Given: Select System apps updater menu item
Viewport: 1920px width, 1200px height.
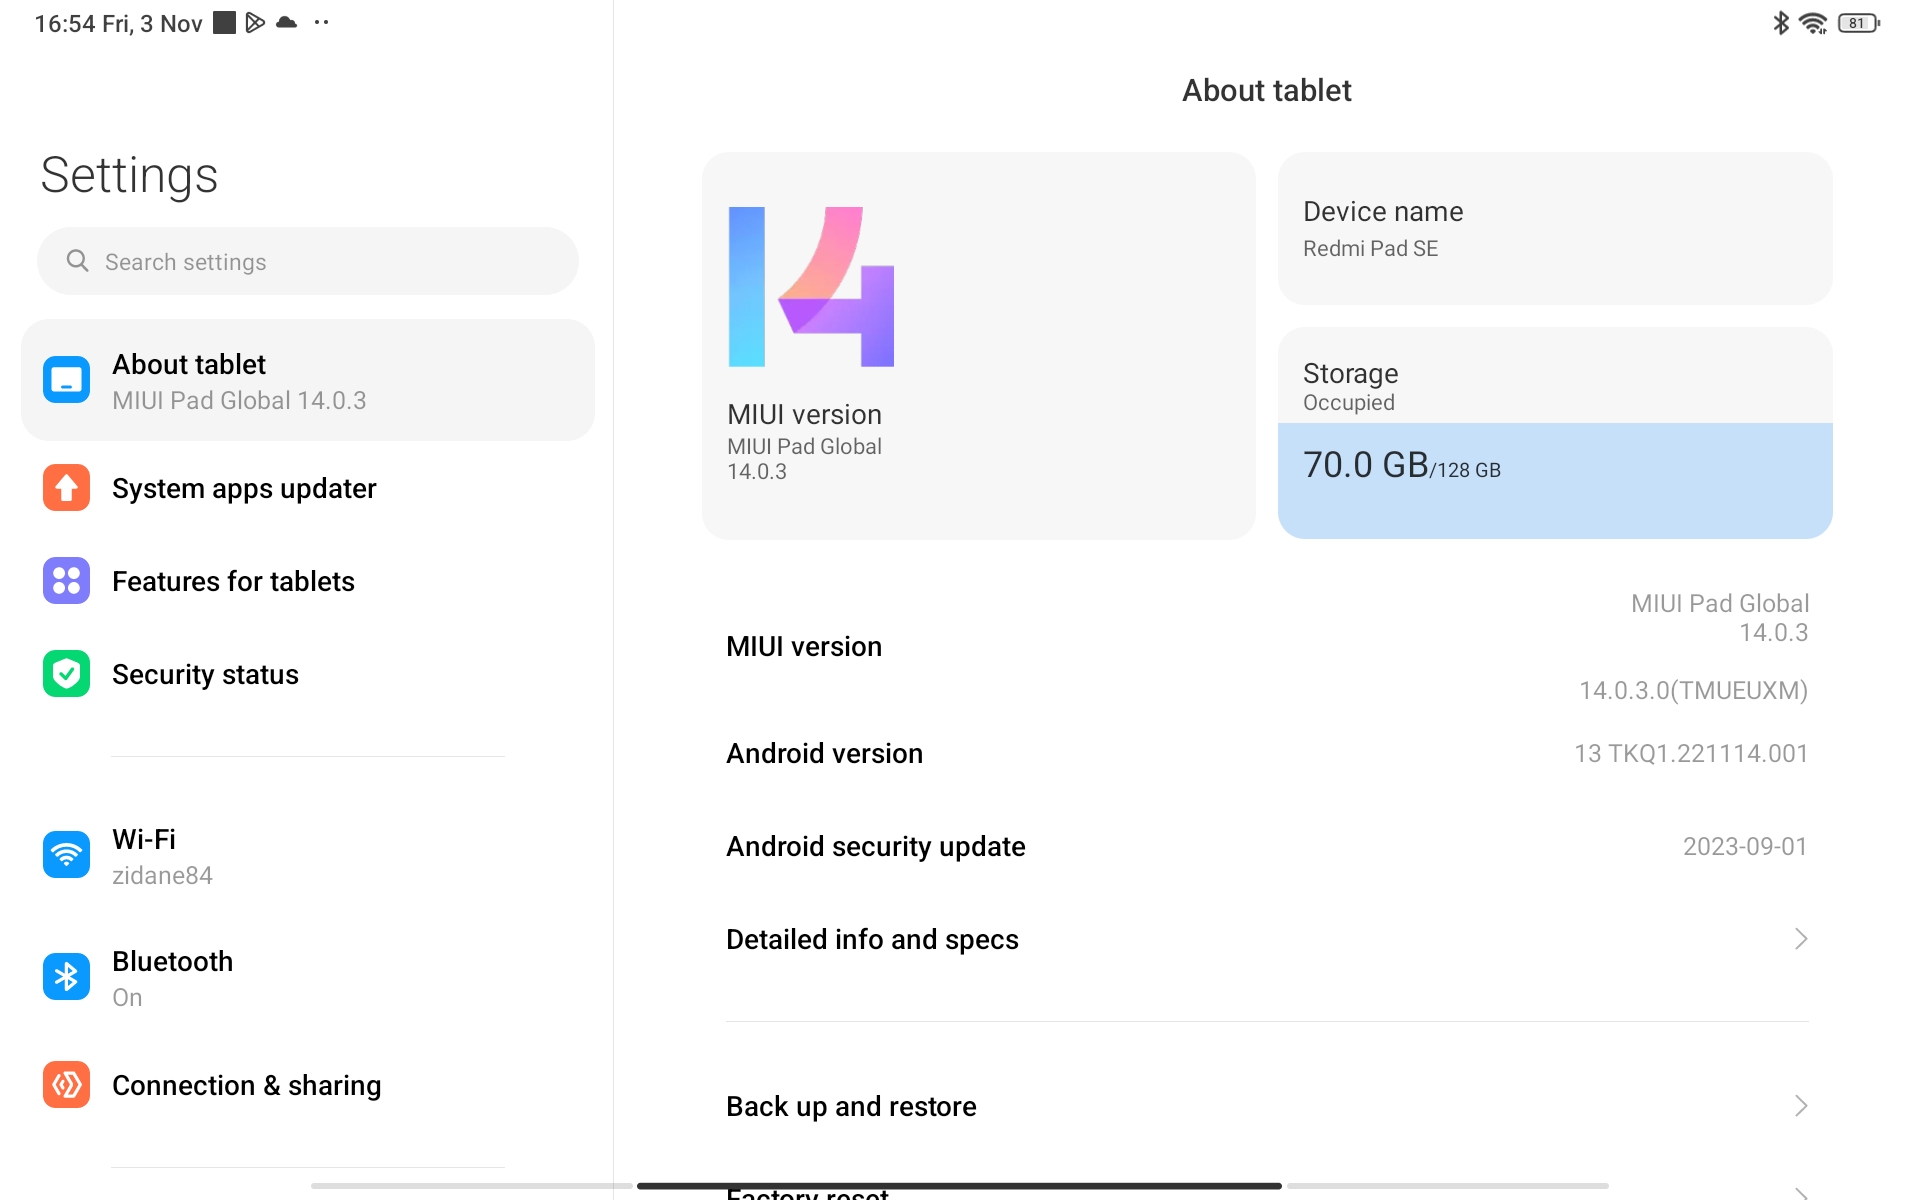Looking at the screenshot, I should (244, 488).
